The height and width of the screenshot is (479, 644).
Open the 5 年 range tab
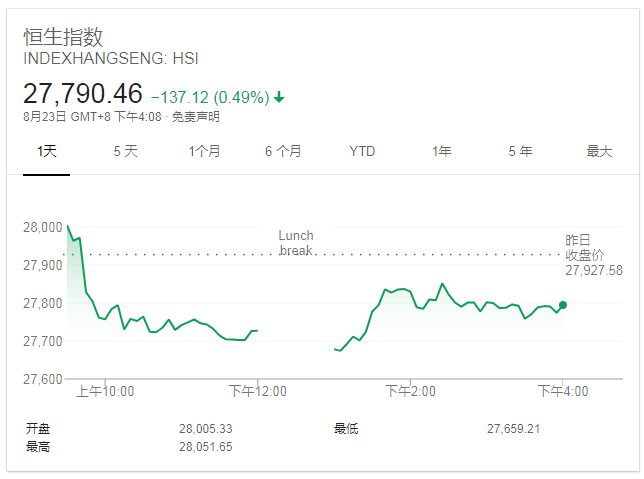point(520,151)
